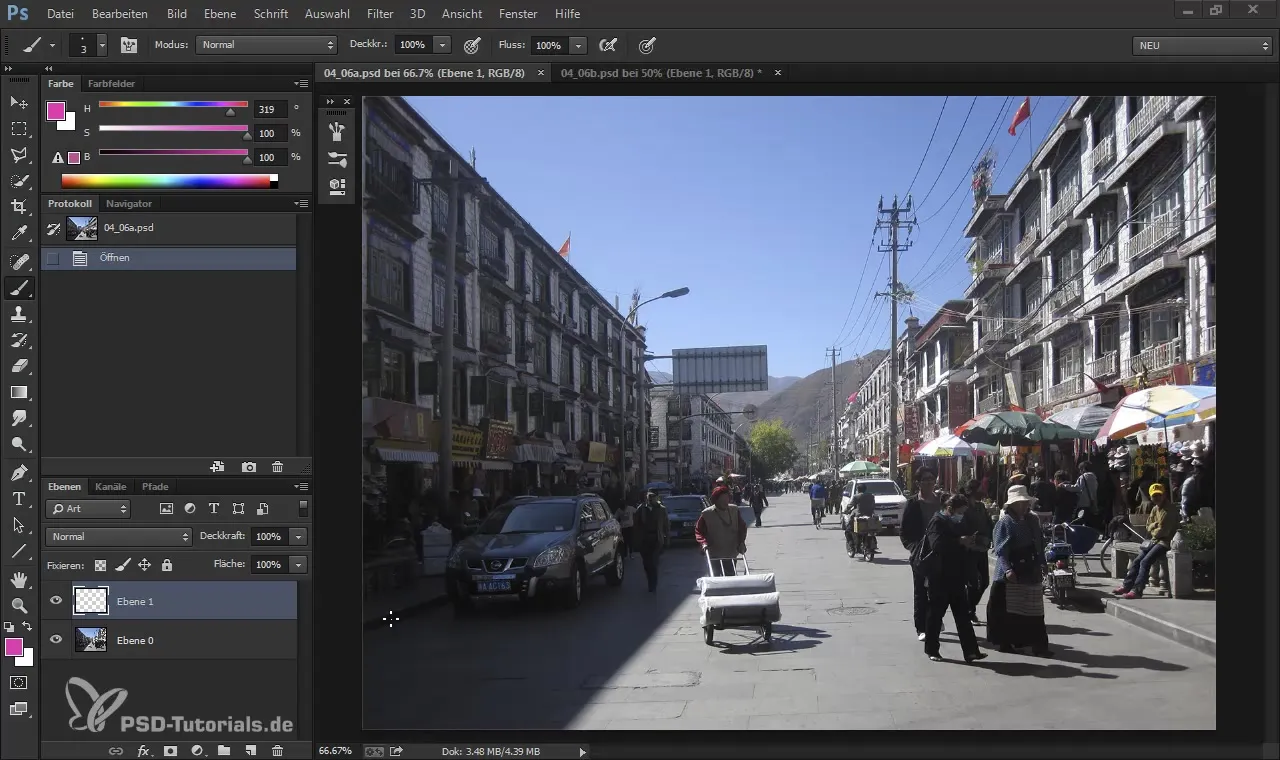Image resolution: width=1280 pixels, height=760 pixels.
Task: Select the History Brush tool
Action: 19,340
